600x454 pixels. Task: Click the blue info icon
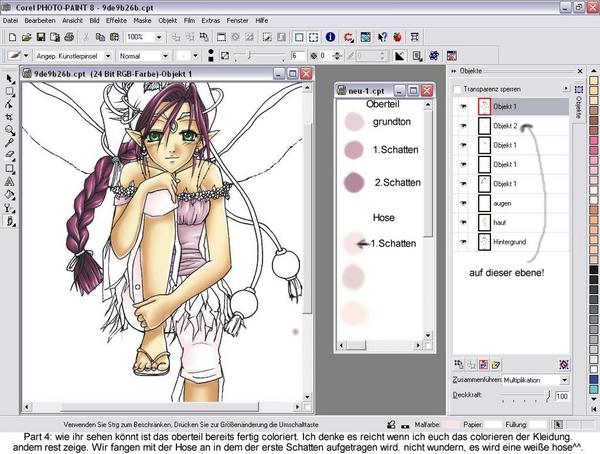coord(330,37)
